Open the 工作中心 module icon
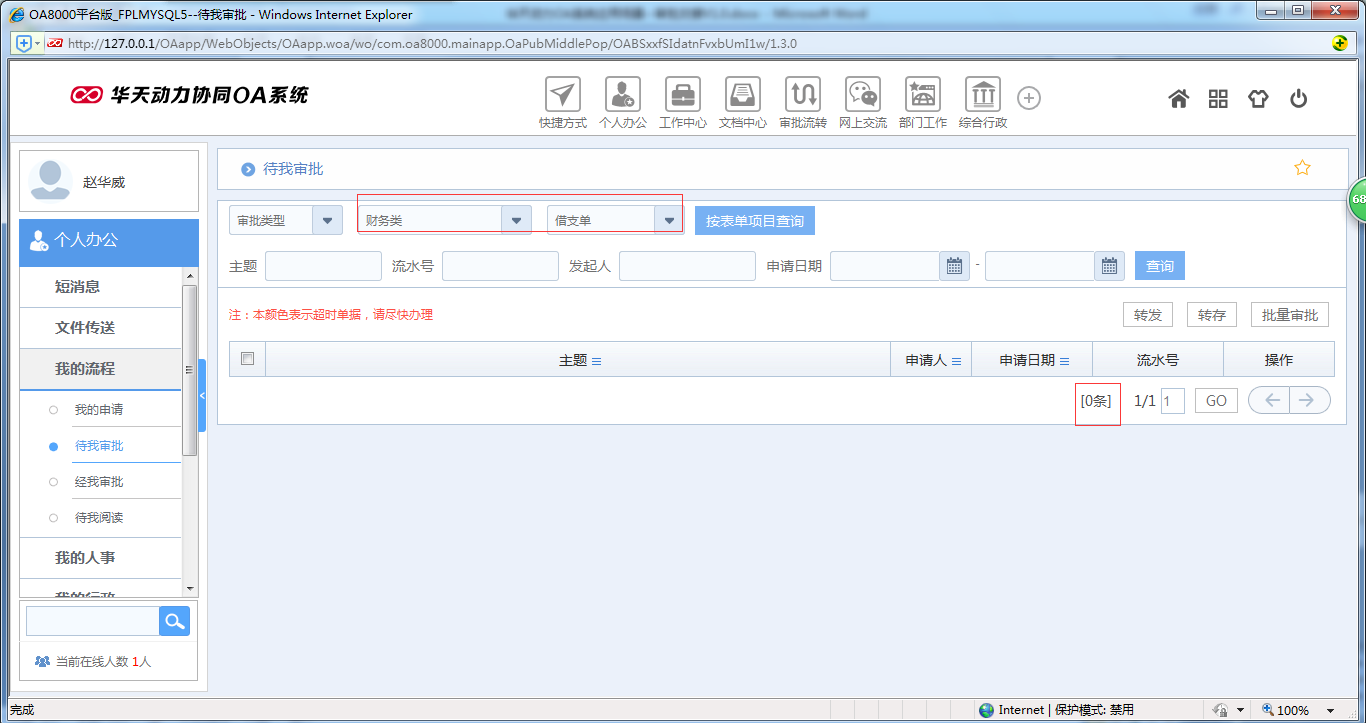Image resolution: width=1366 pixels, height=723 pixels. pos(682,95)
